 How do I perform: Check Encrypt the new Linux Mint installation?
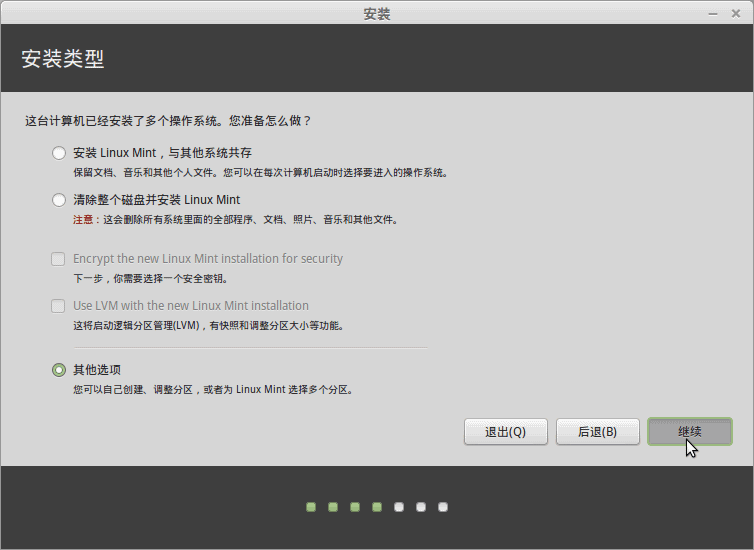58,259
